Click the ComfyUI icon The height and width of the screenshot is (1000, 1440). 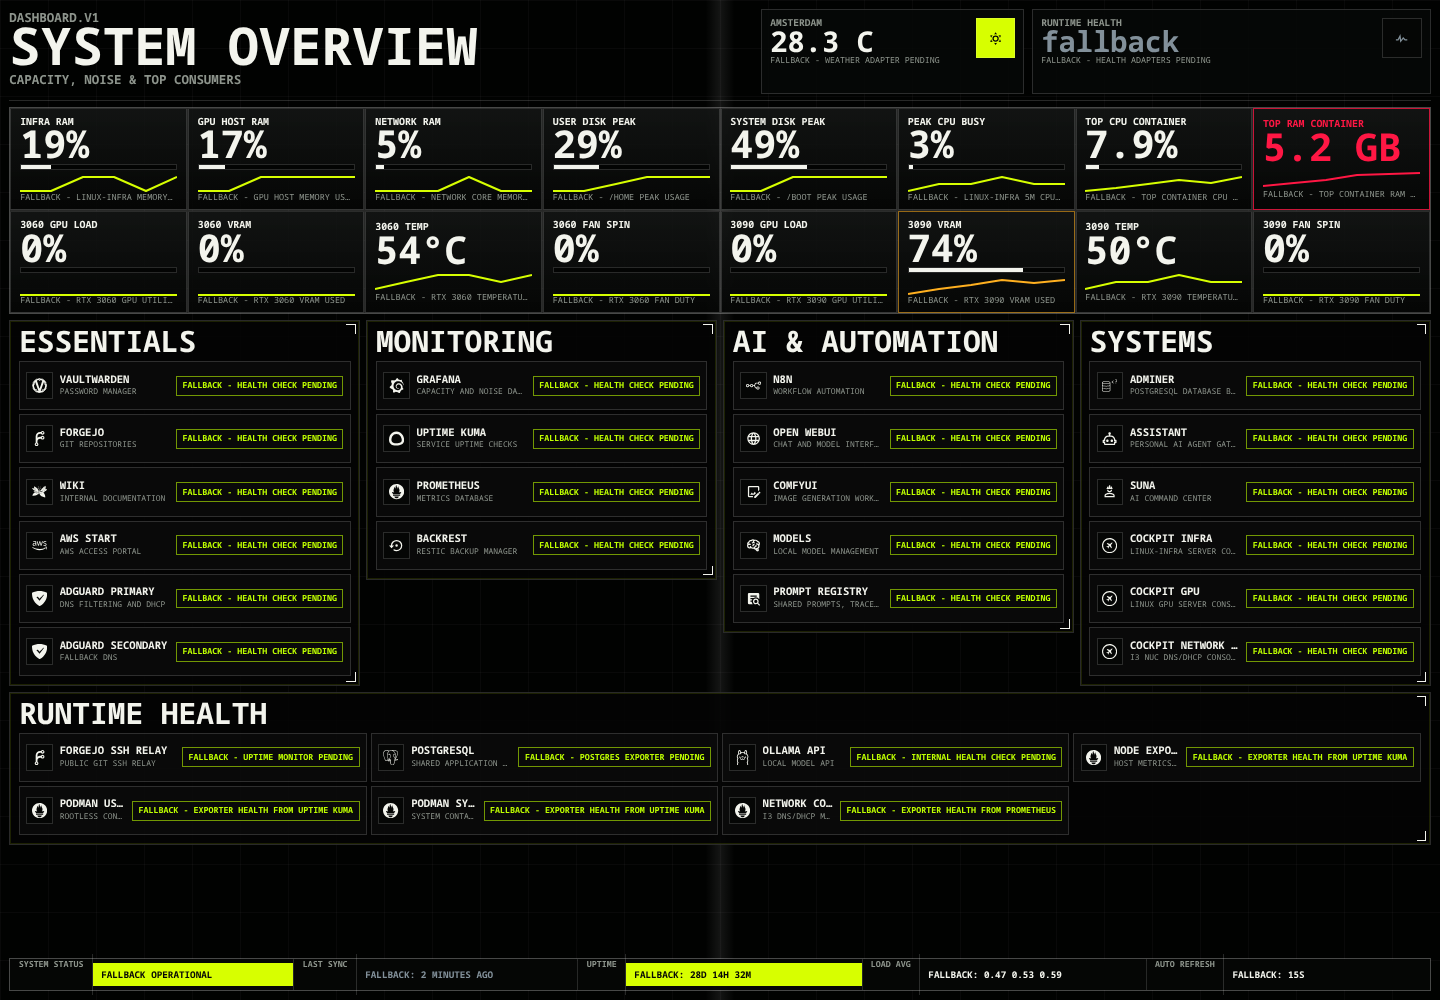tap(753, 492)
